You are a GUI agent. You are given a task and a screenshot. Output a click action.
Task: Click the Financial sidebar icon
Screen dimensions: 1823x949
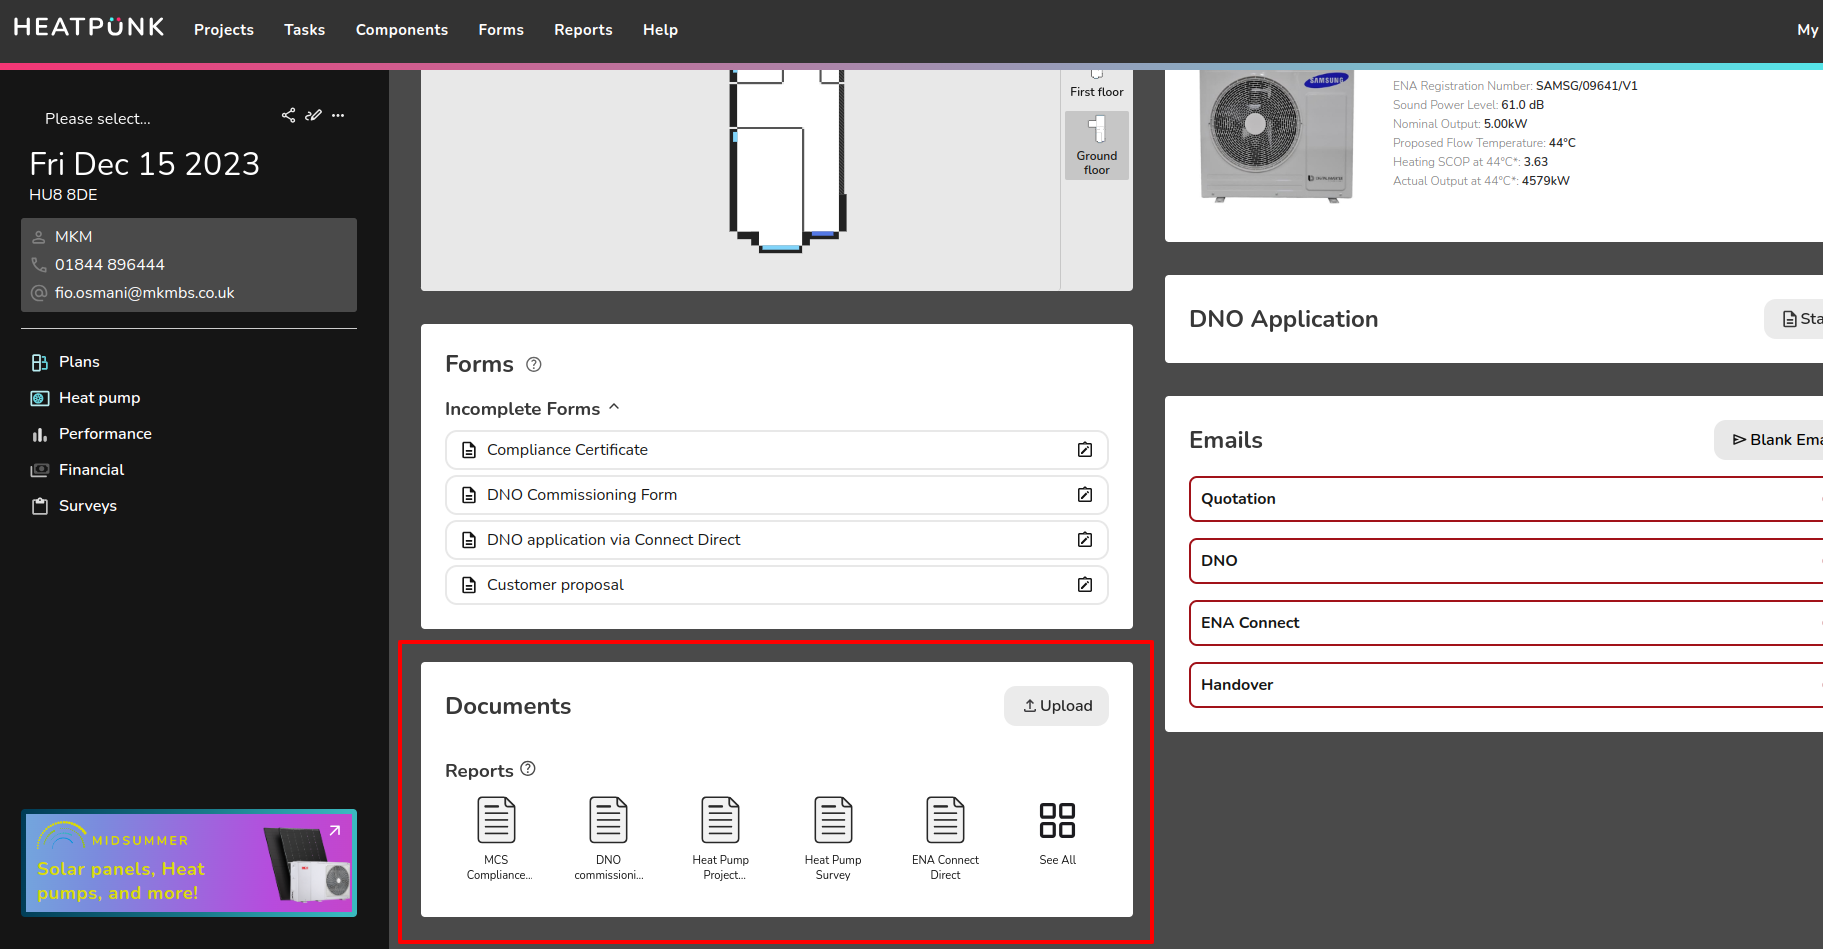point(40,470)
